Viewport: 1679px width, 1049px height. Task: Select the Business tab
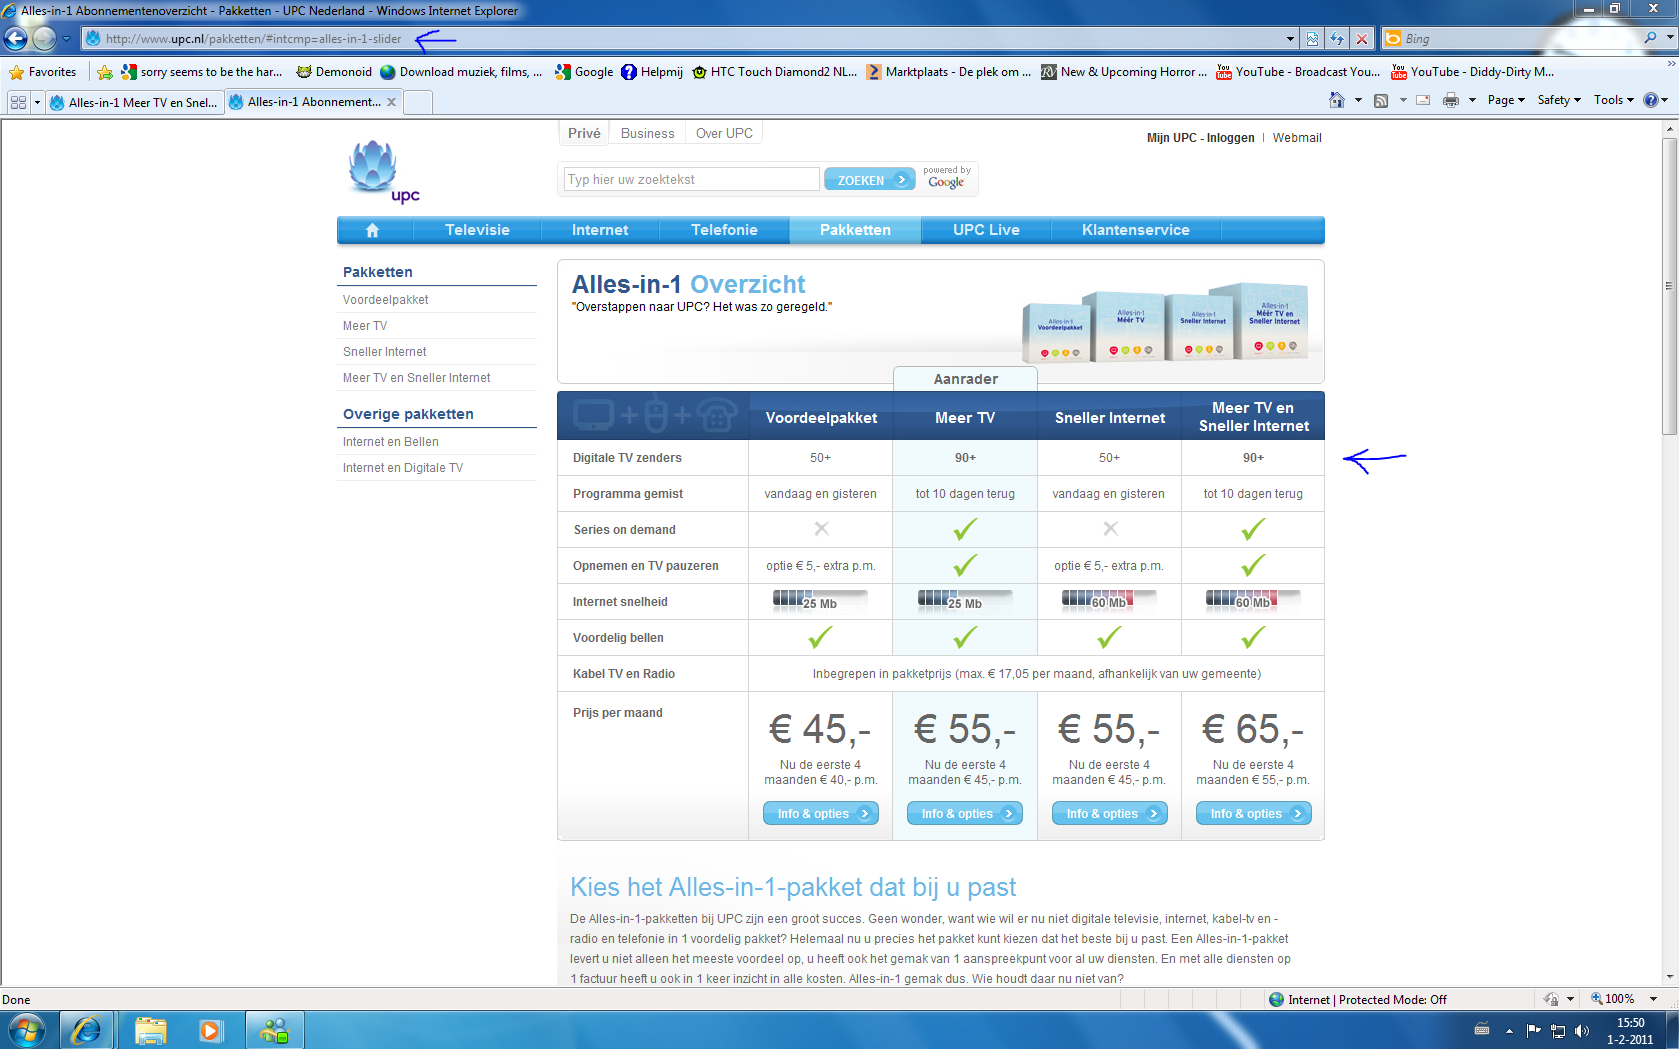pyautogui.click(x=647, y=133)
